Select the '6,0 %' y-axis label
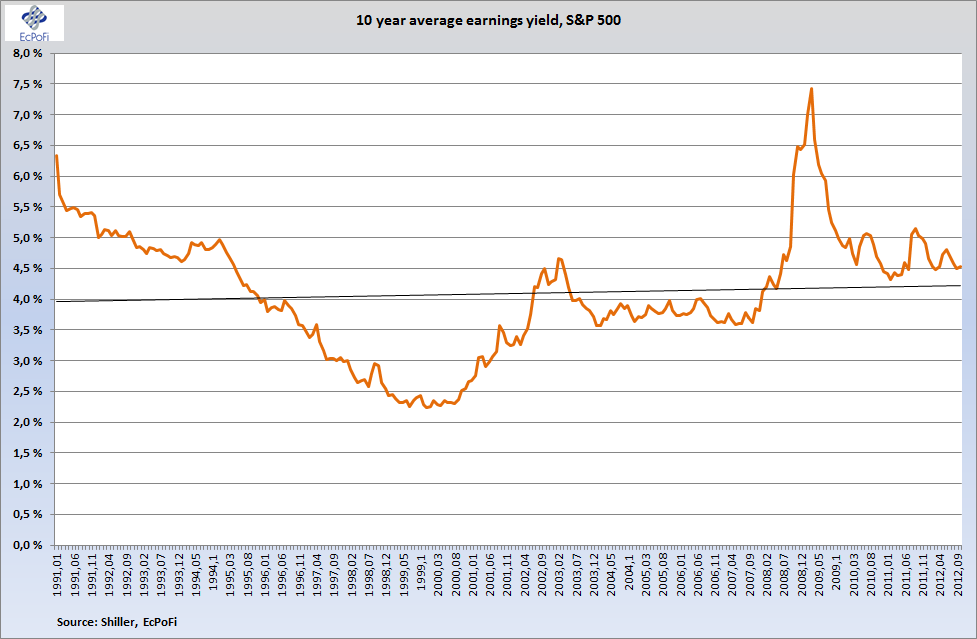This screenshot has width=977, height=639. pos(27,176)
